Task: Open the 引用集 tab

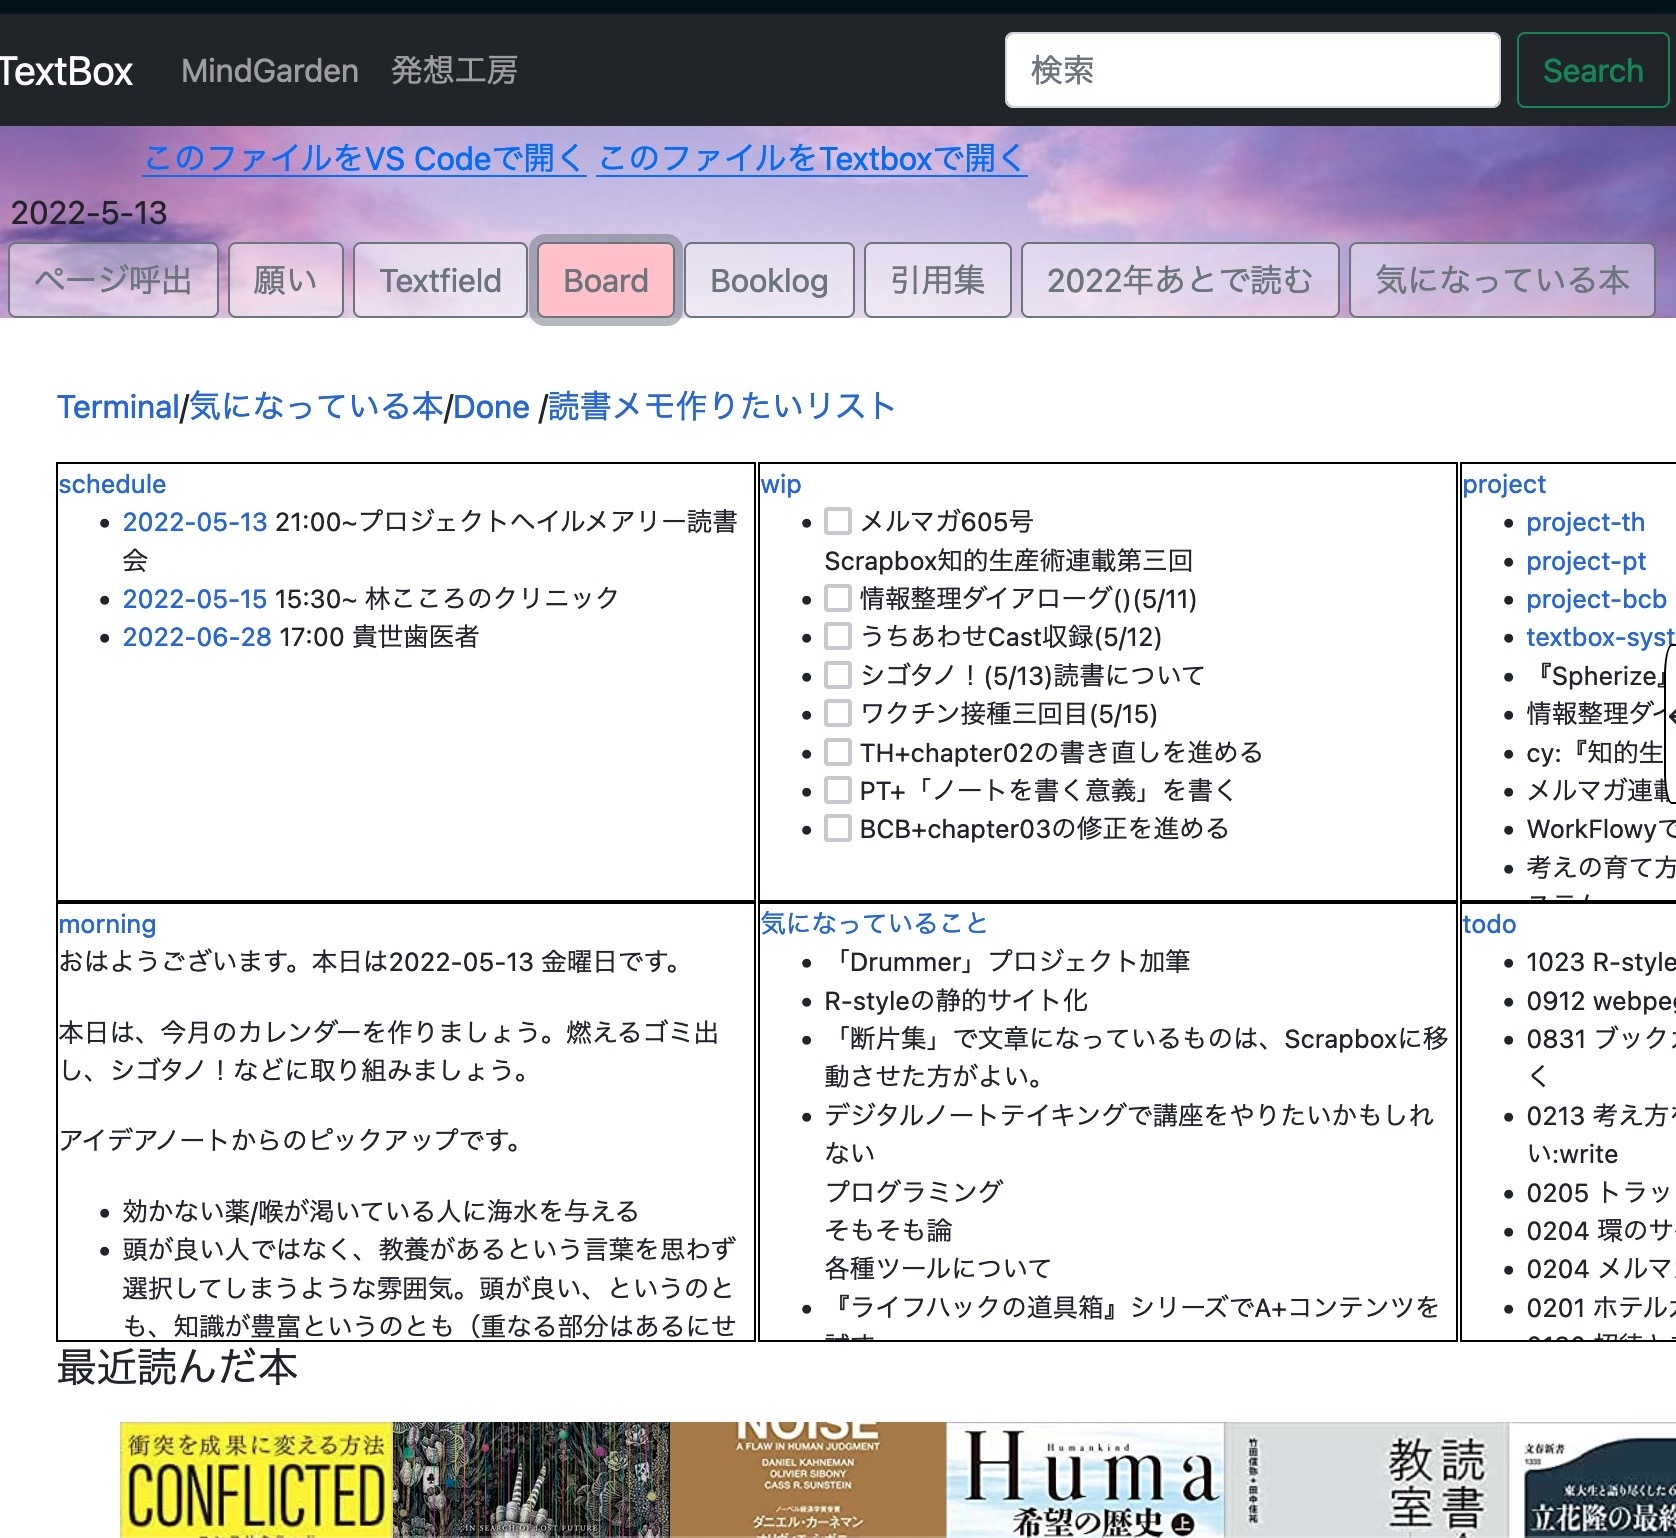Action: click(x=937, y=281)
